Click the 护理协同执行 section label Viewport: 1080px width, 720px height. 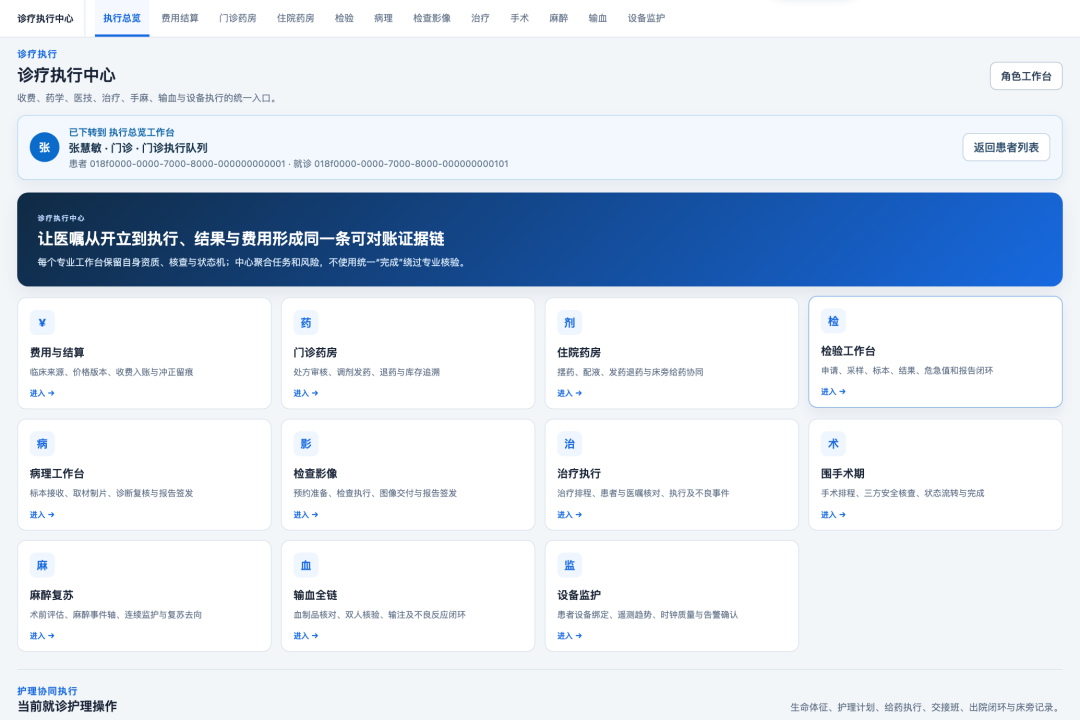click(47, 691)
